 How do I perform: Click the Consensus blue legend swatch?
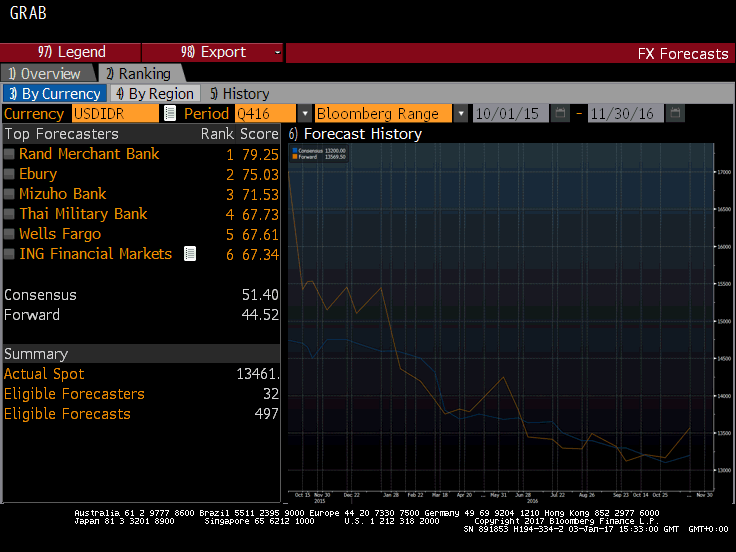coord(295,151)
